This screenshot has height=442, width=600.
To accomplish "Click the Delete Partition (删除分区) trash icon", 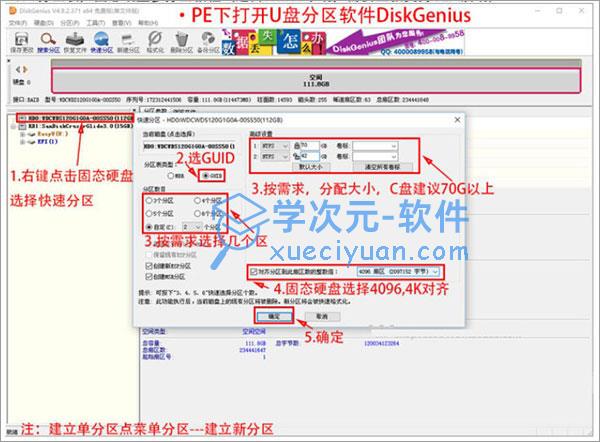I will point(181,42).
